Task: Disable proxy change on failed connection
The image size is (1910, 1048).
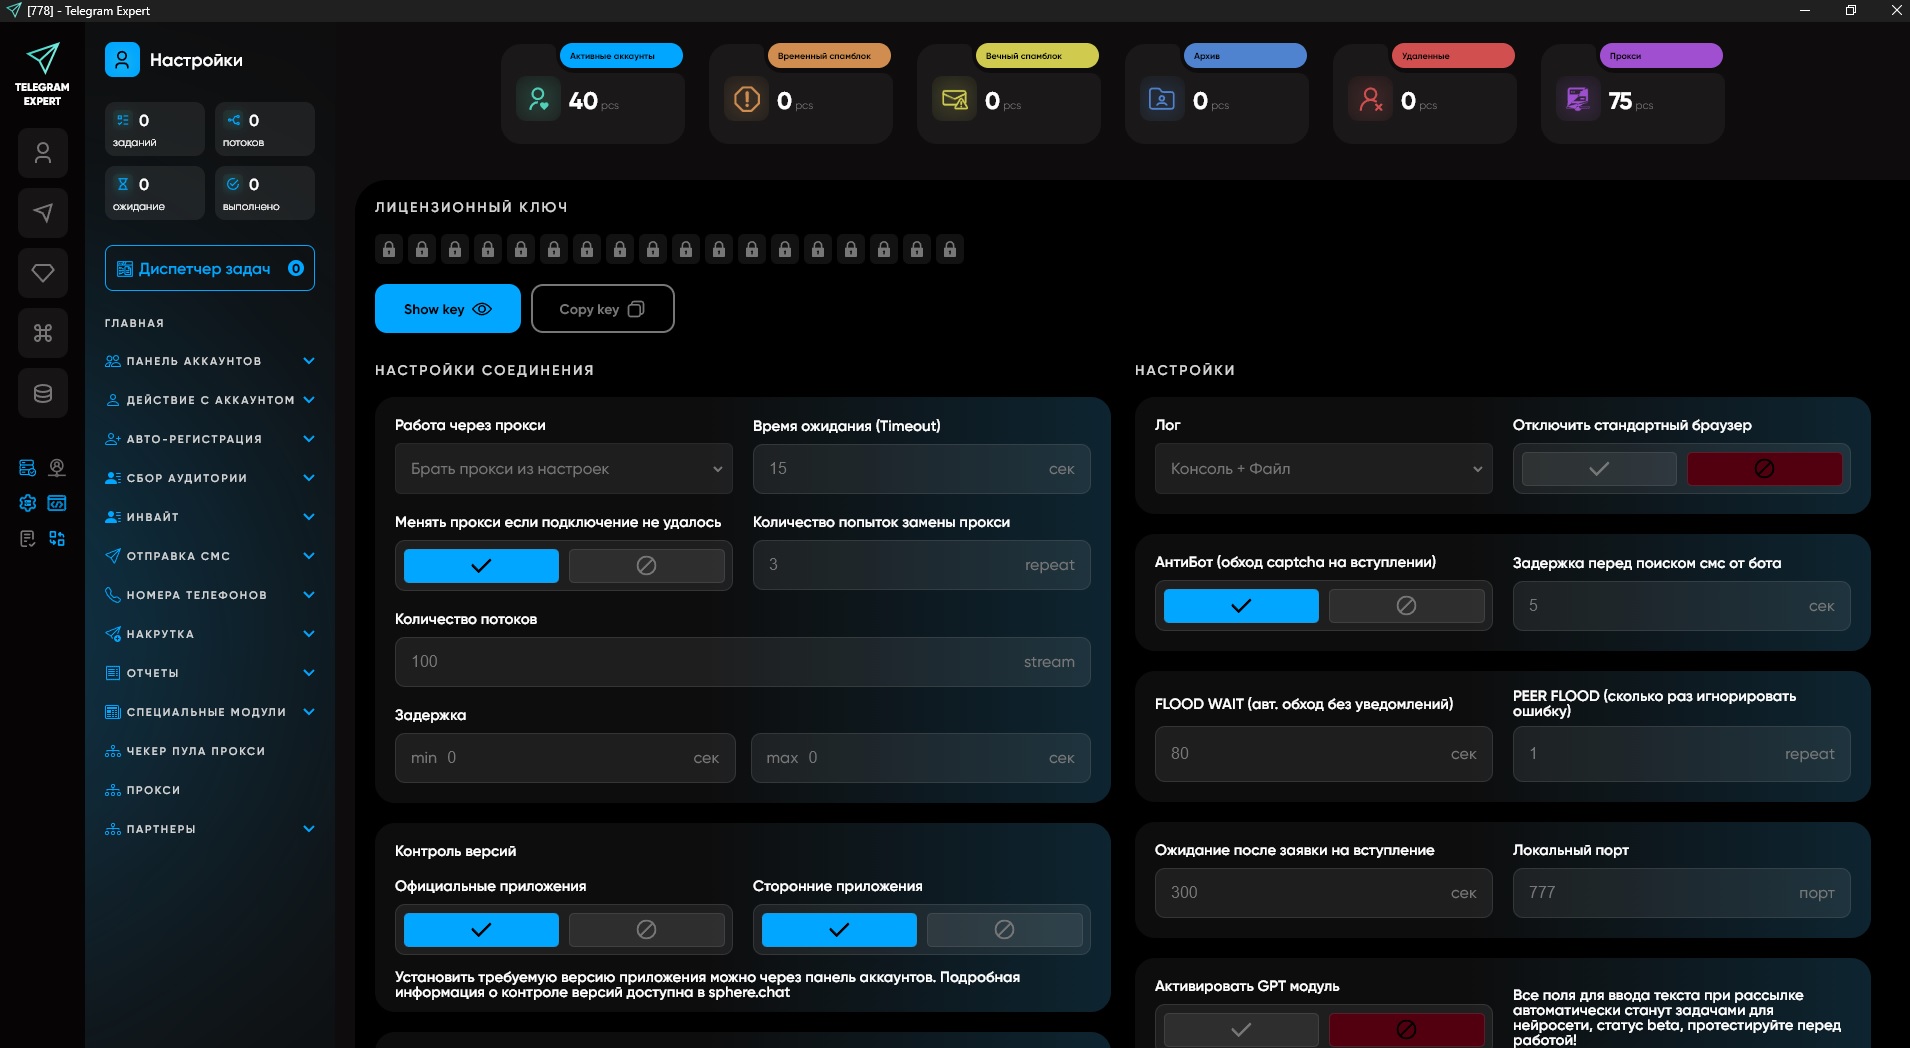Action: tap(647, 566)
